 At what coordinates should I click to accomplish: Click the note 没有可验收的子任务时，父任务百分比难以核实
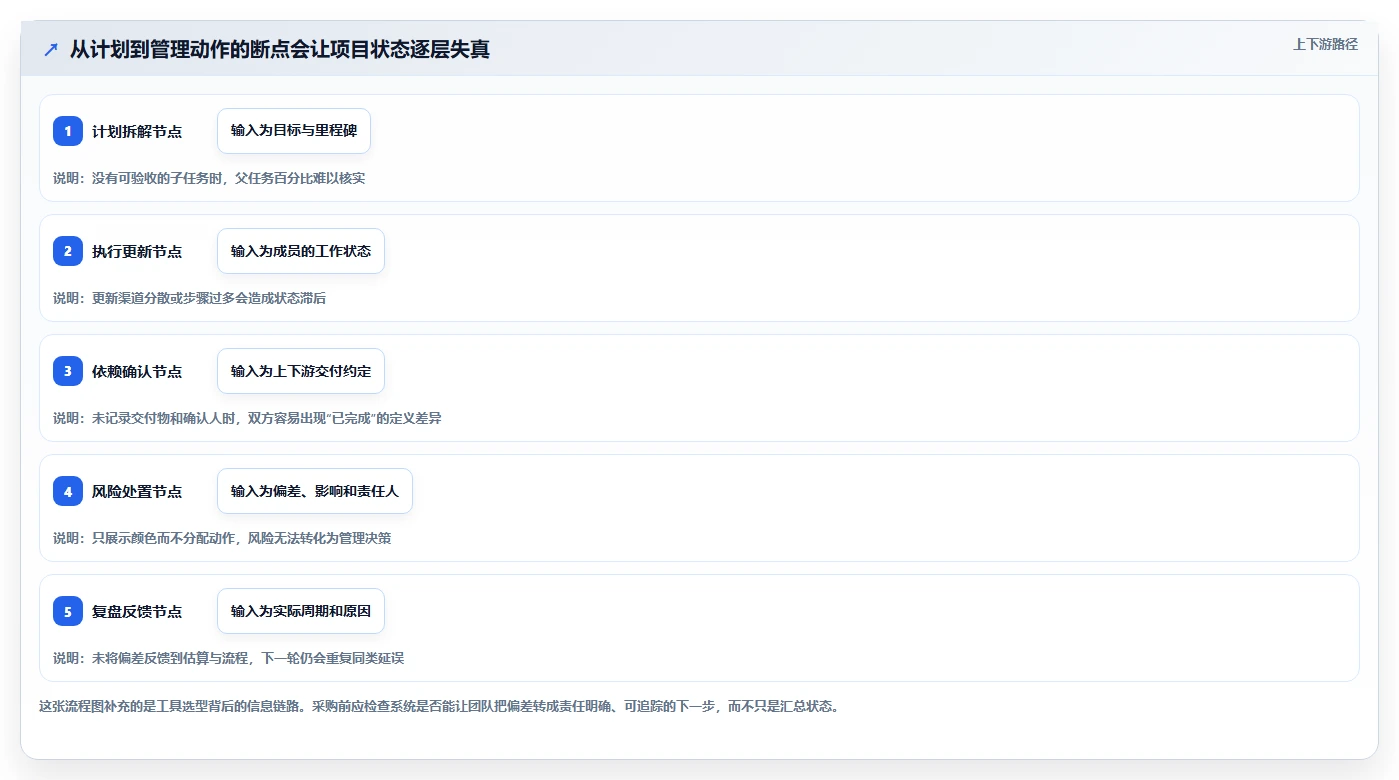point(209,178)
